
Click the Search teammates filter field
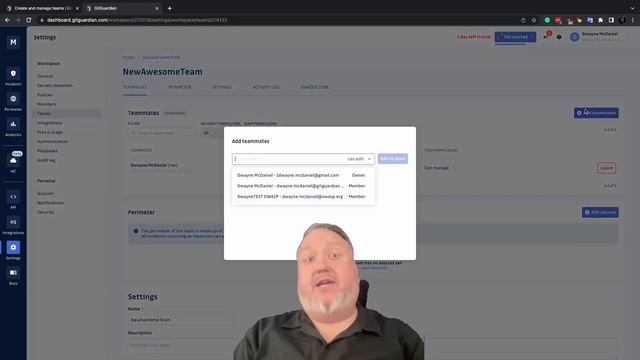pos(162,133)
